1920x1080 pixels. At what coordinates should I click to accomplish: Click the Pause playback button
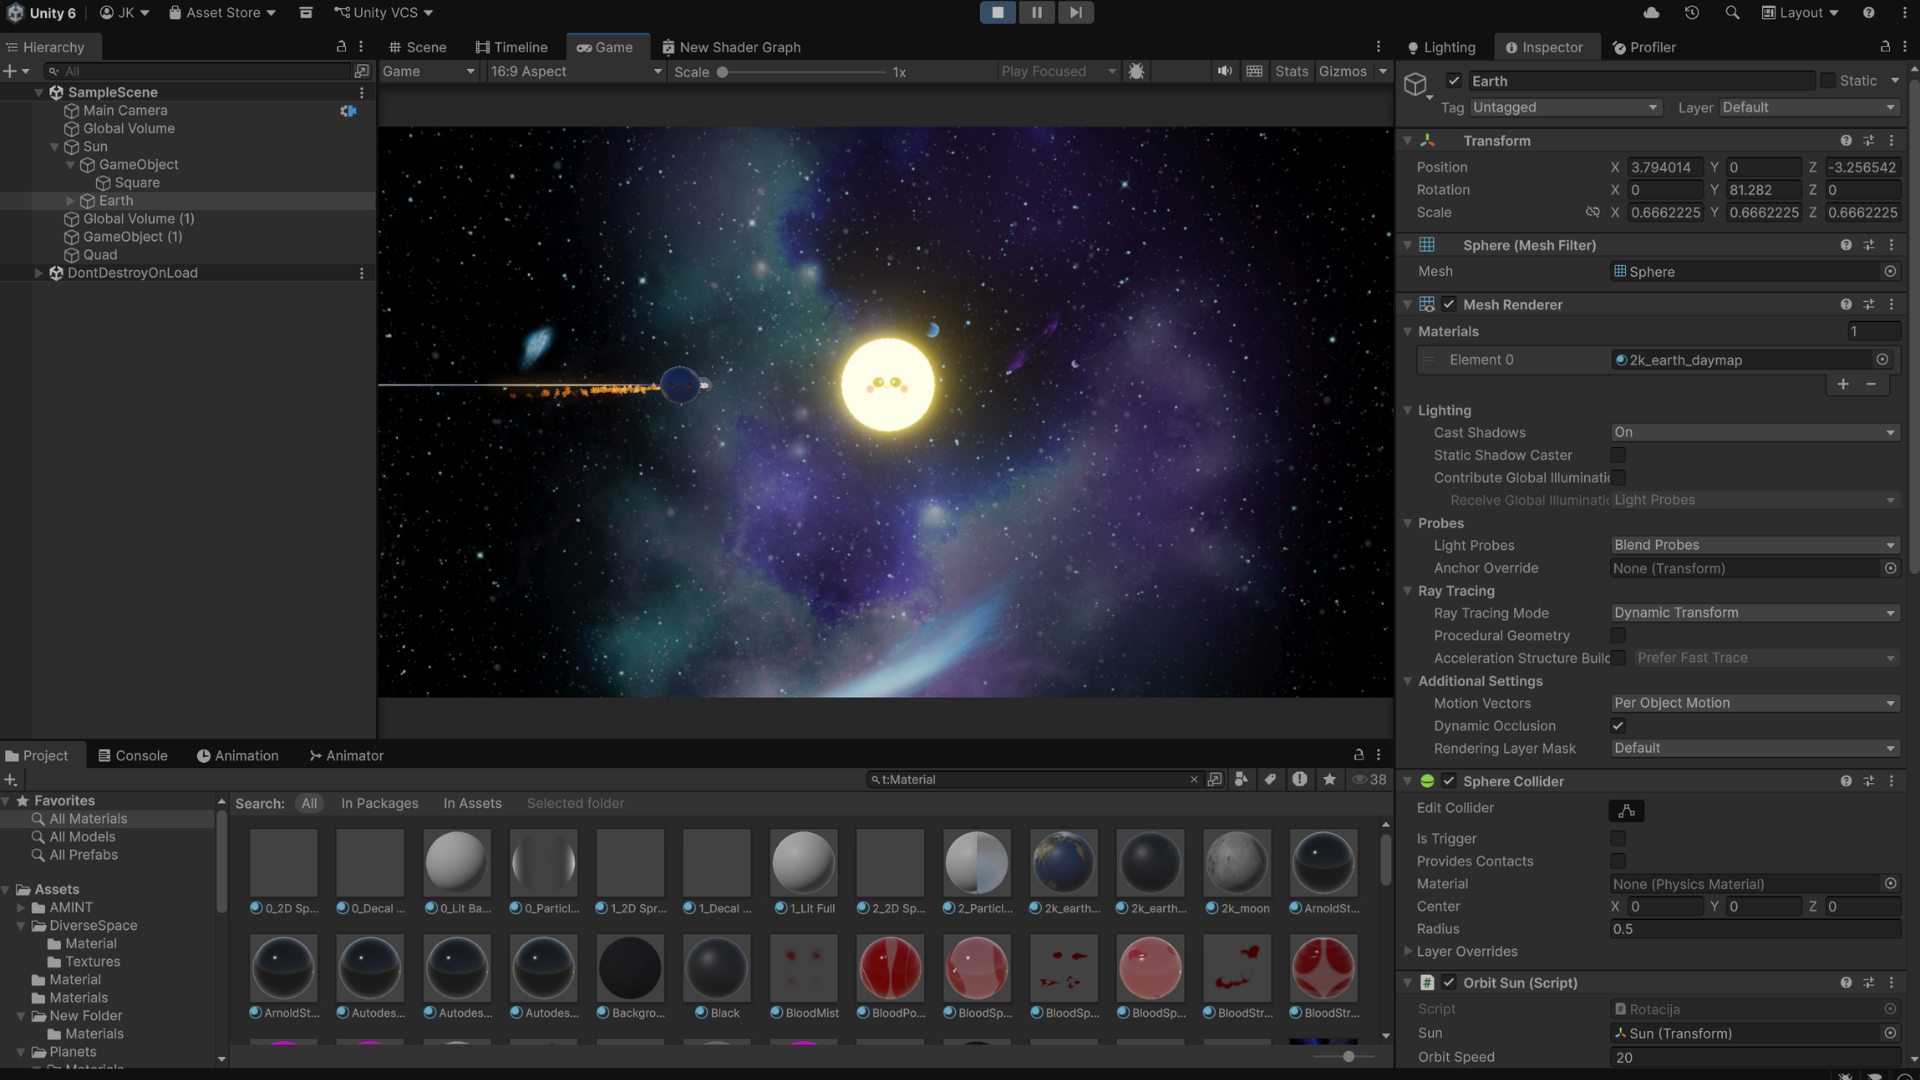point(1036,12)
